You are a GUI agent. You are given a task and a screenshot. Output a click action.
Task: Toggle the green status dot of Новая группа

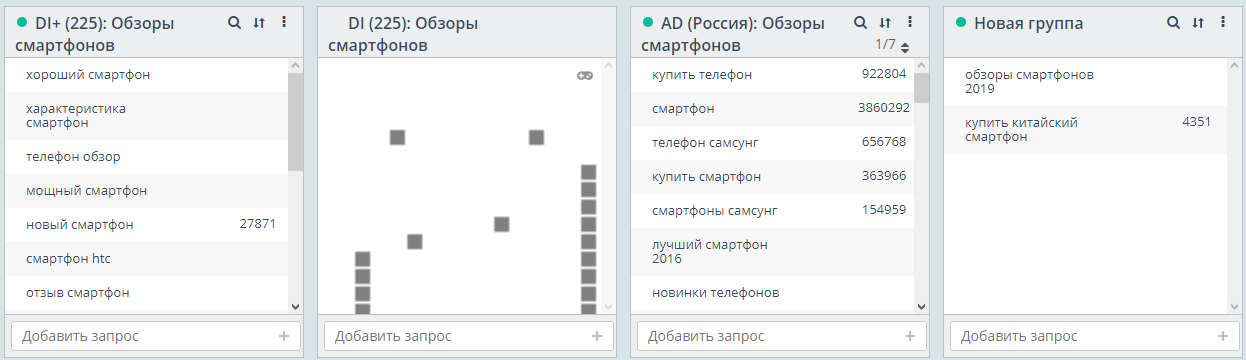click(x=960, y=22)
